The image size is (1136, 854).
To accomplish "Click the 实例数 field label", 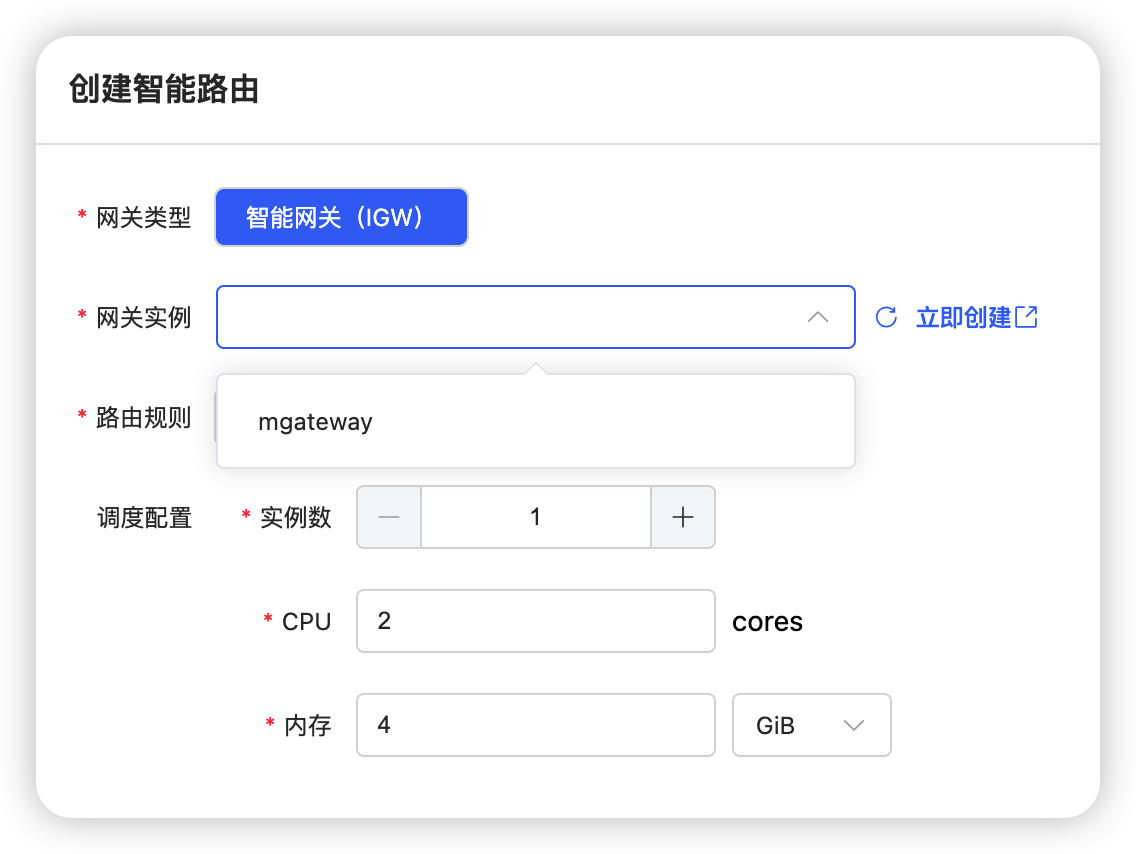I will click(x=295, y=518).
